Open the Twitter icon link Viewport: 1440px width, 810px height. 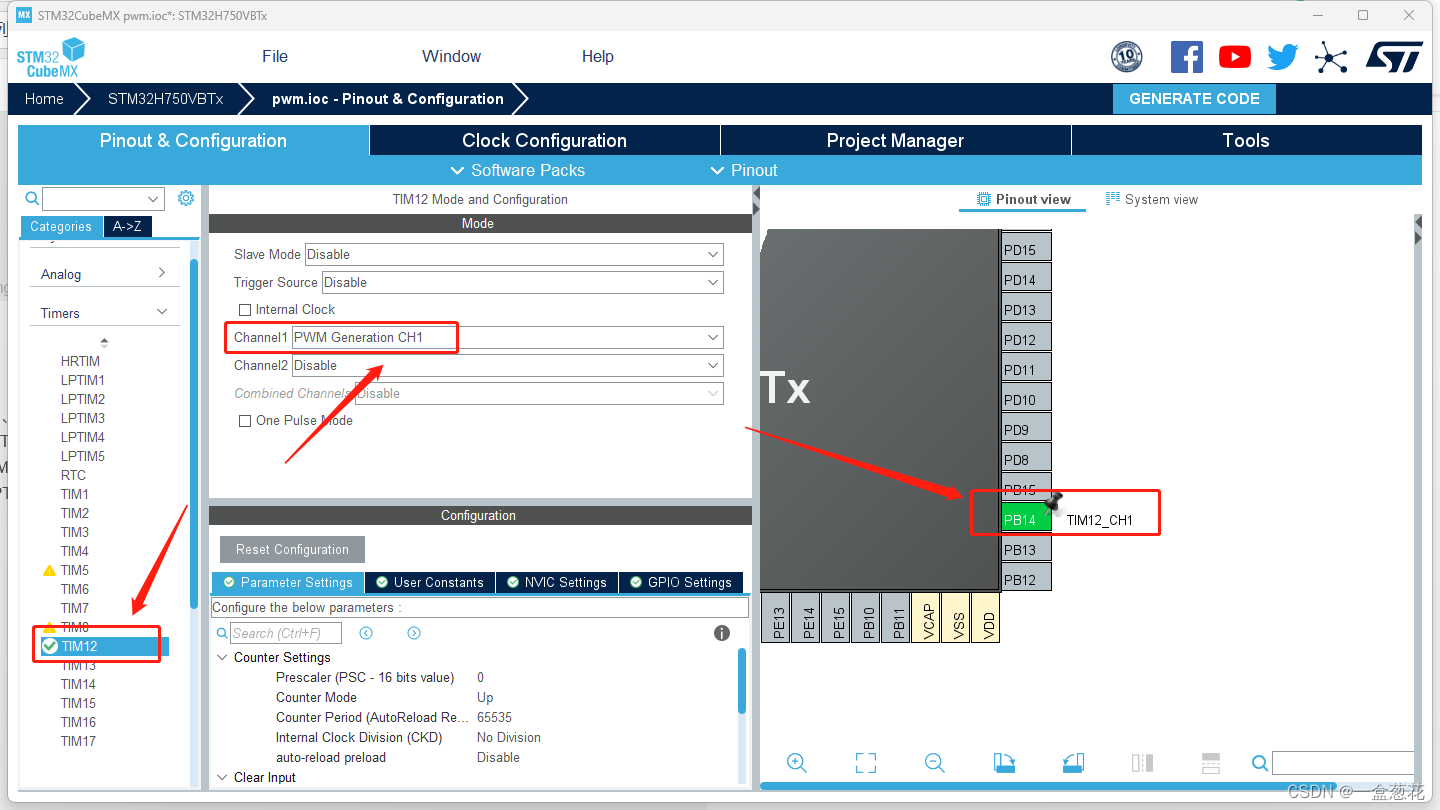(x=1282, y=57)
